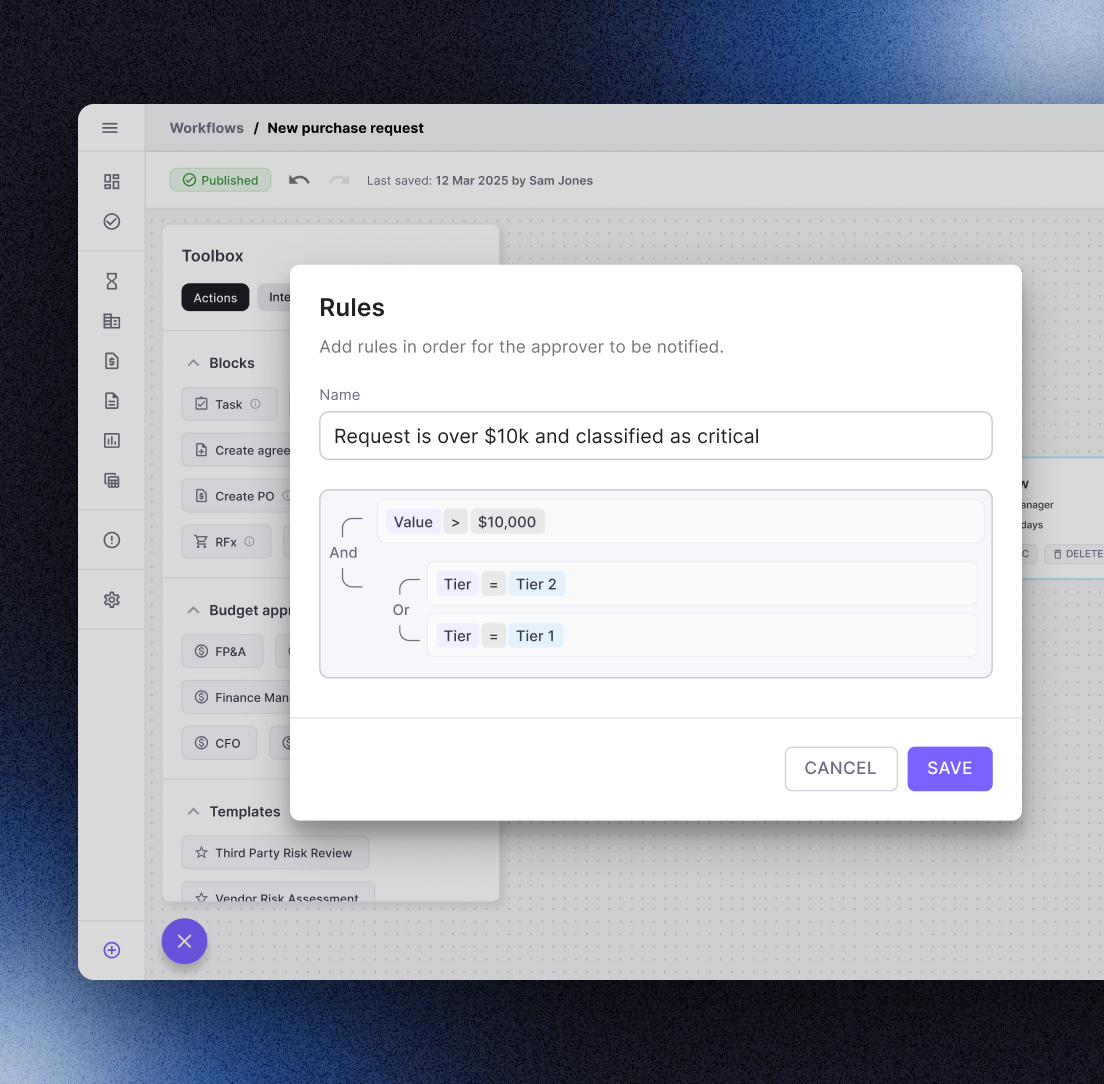
Task: Open the dashboard grid icon in sidebar
Action: (111, 182)
